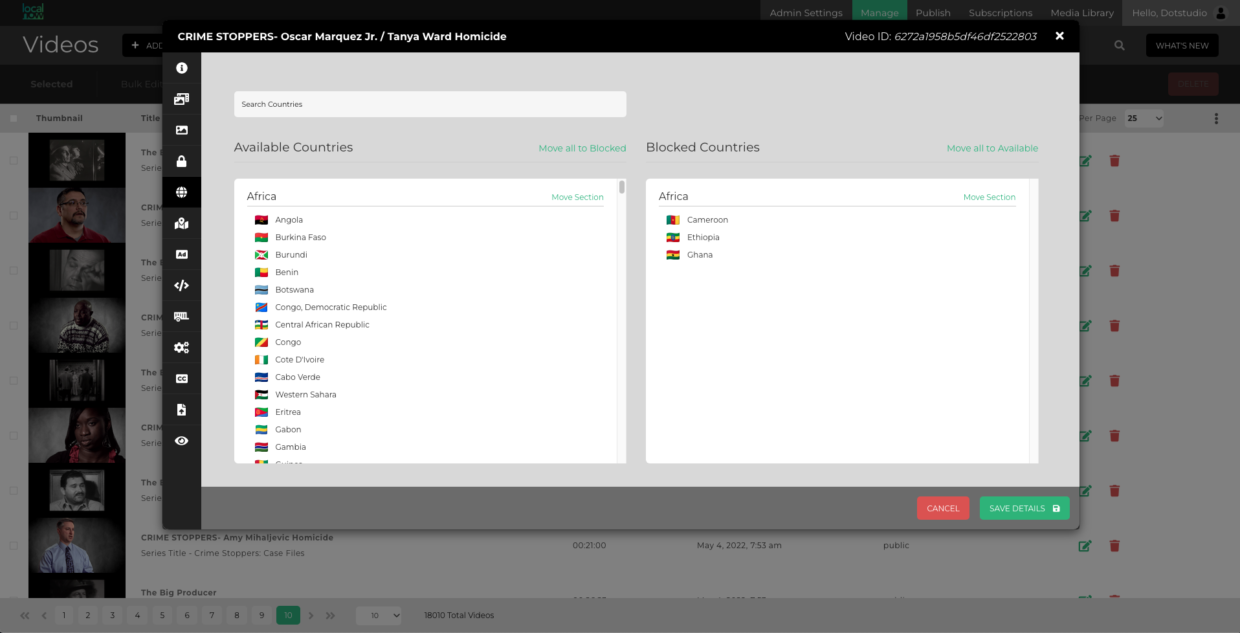Select the Publish menu item
Viewport: 1240px width, 633px height.
(932, 12)
